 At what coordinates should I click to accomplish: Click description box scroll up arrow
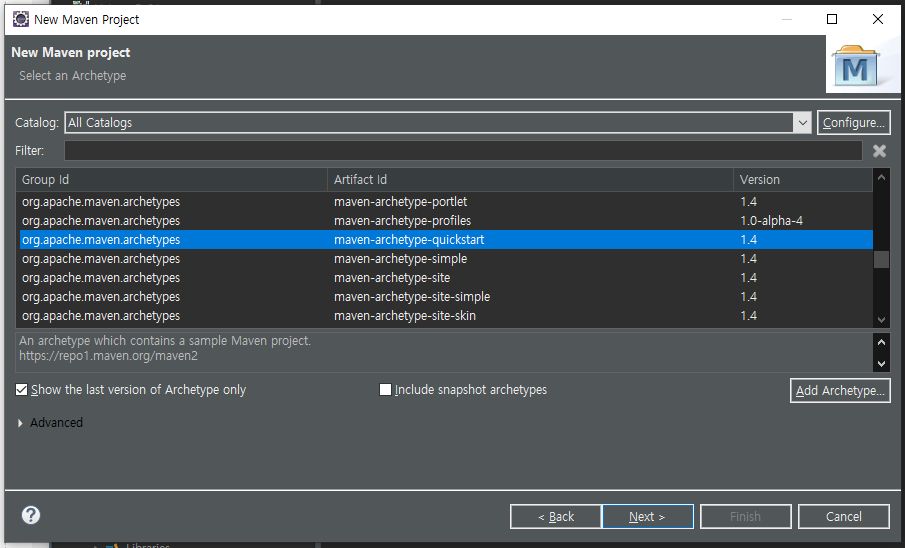coord(881,342)
